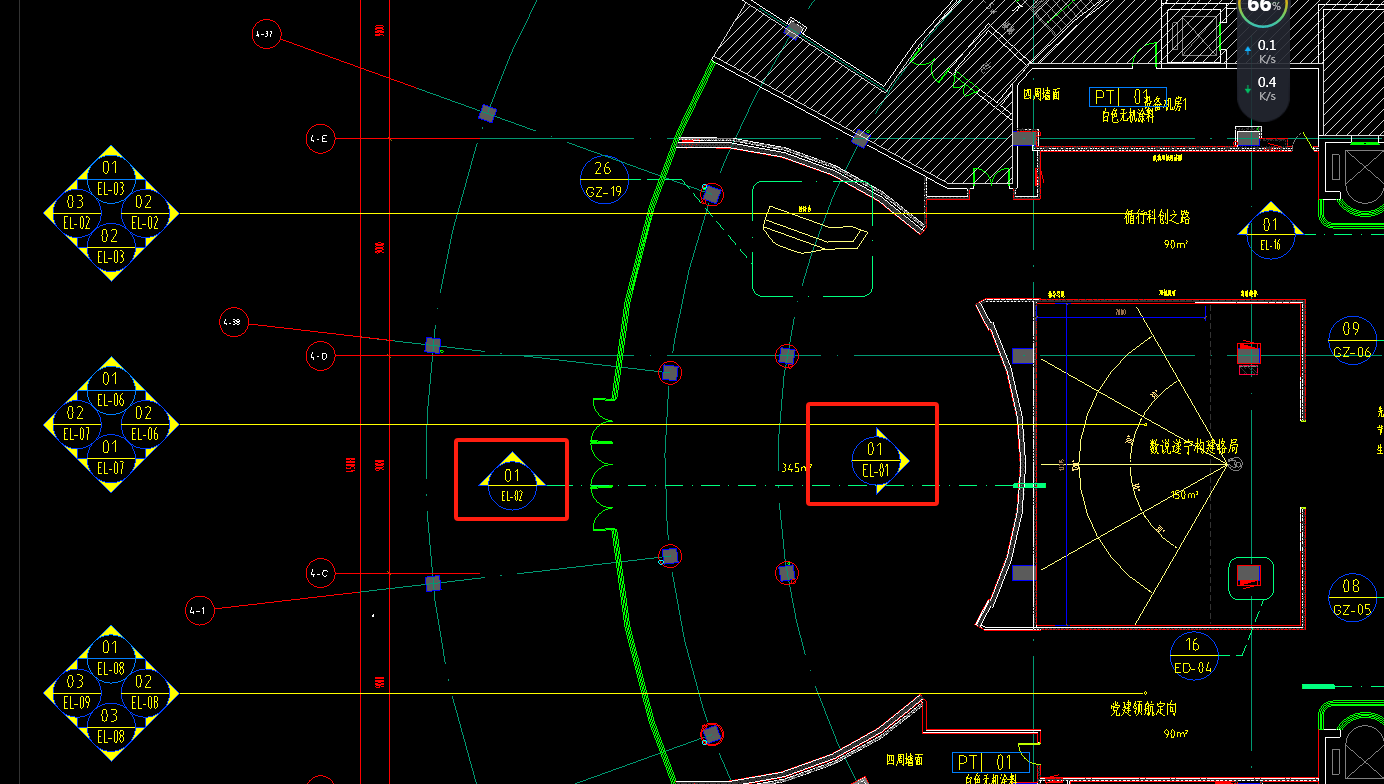Viewport: 1384px width, 784px height.
Task: Click the 26 GZ-19 detail callout
Action: click(x=603, y=180)
